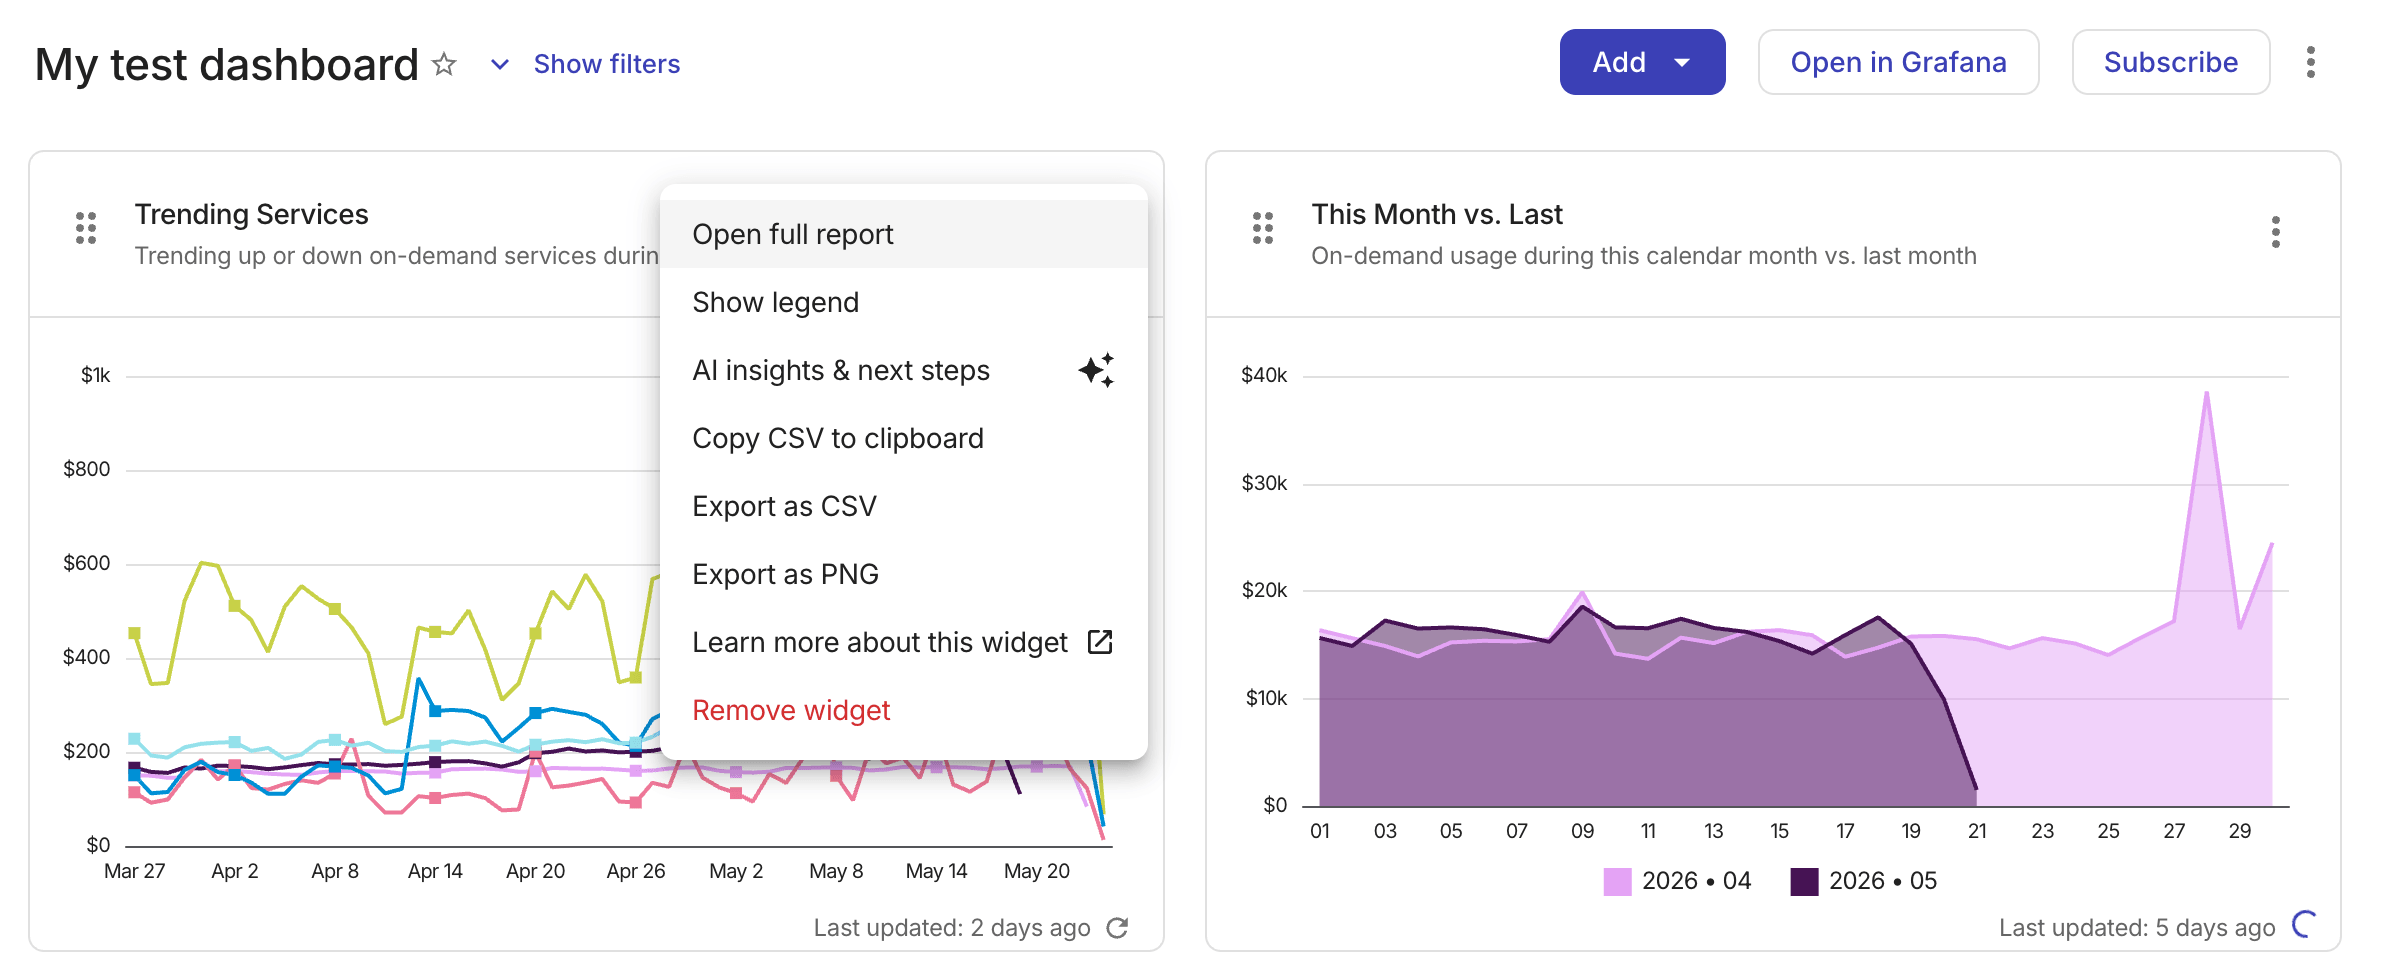Toggle 2026 • 05 legend series

pos(1864,881)
